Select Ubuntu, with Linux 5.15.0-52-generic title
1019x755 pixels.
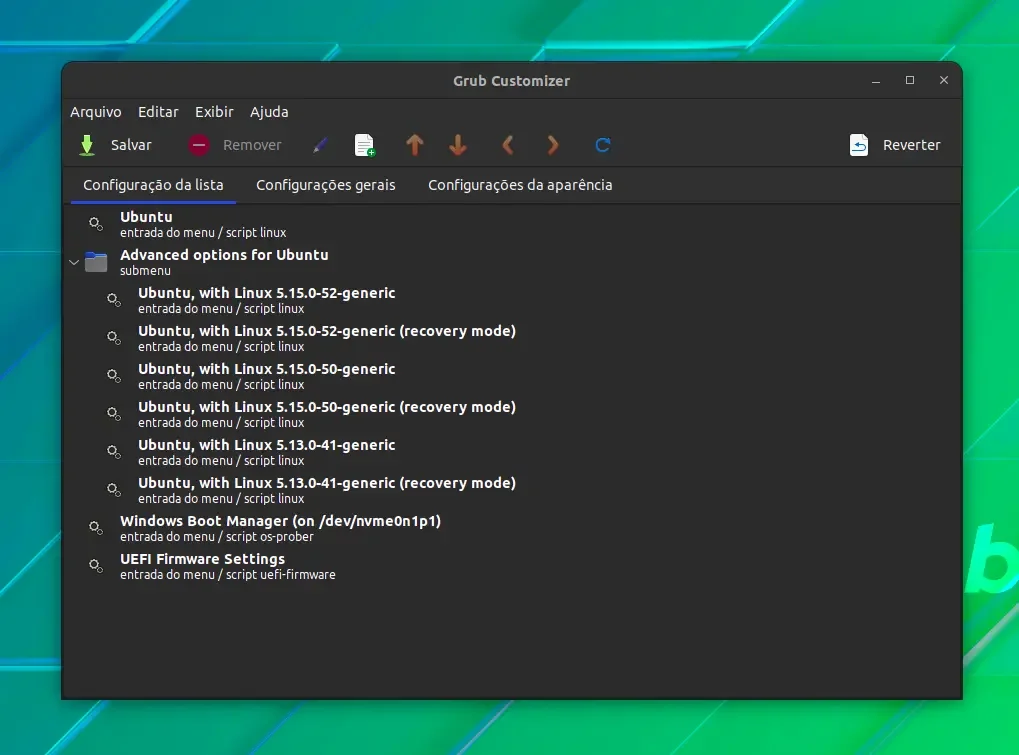point(266,293)
